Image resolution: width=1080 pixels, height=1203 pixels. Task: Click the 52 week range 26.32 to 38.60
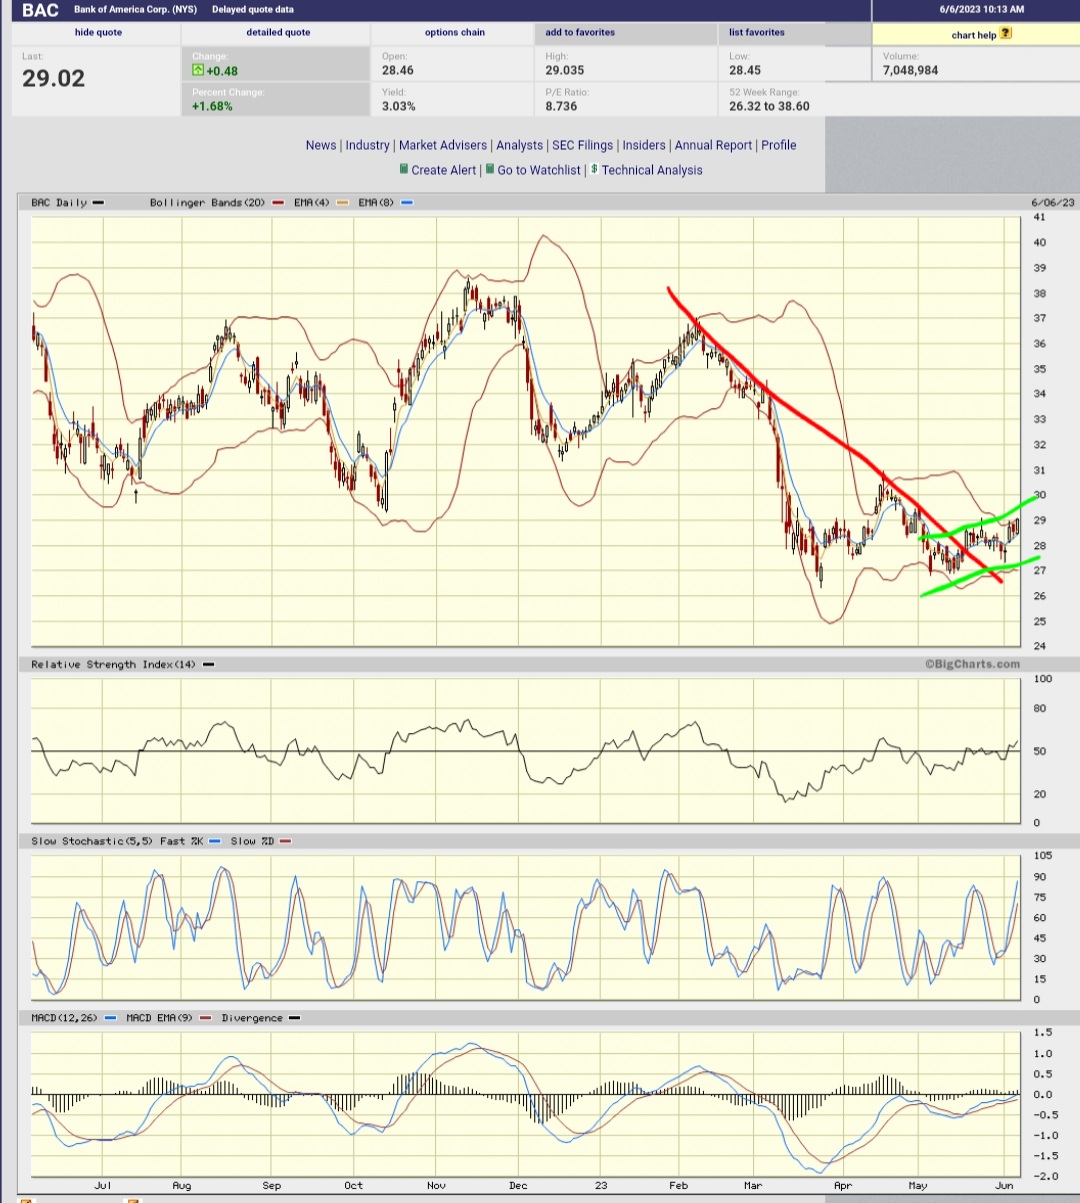coord(769,106)
